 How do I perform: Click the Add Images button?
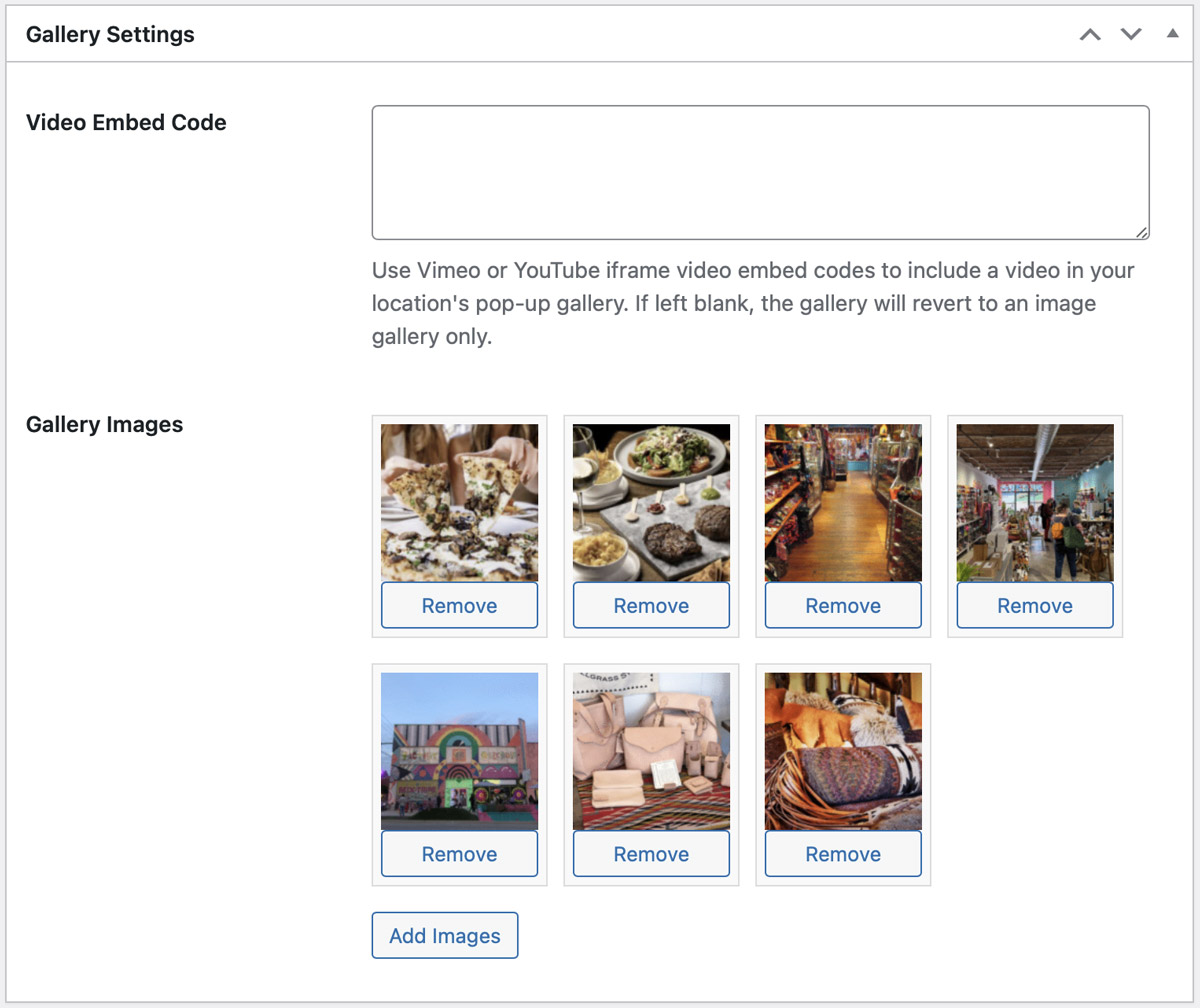coord(445,936)
